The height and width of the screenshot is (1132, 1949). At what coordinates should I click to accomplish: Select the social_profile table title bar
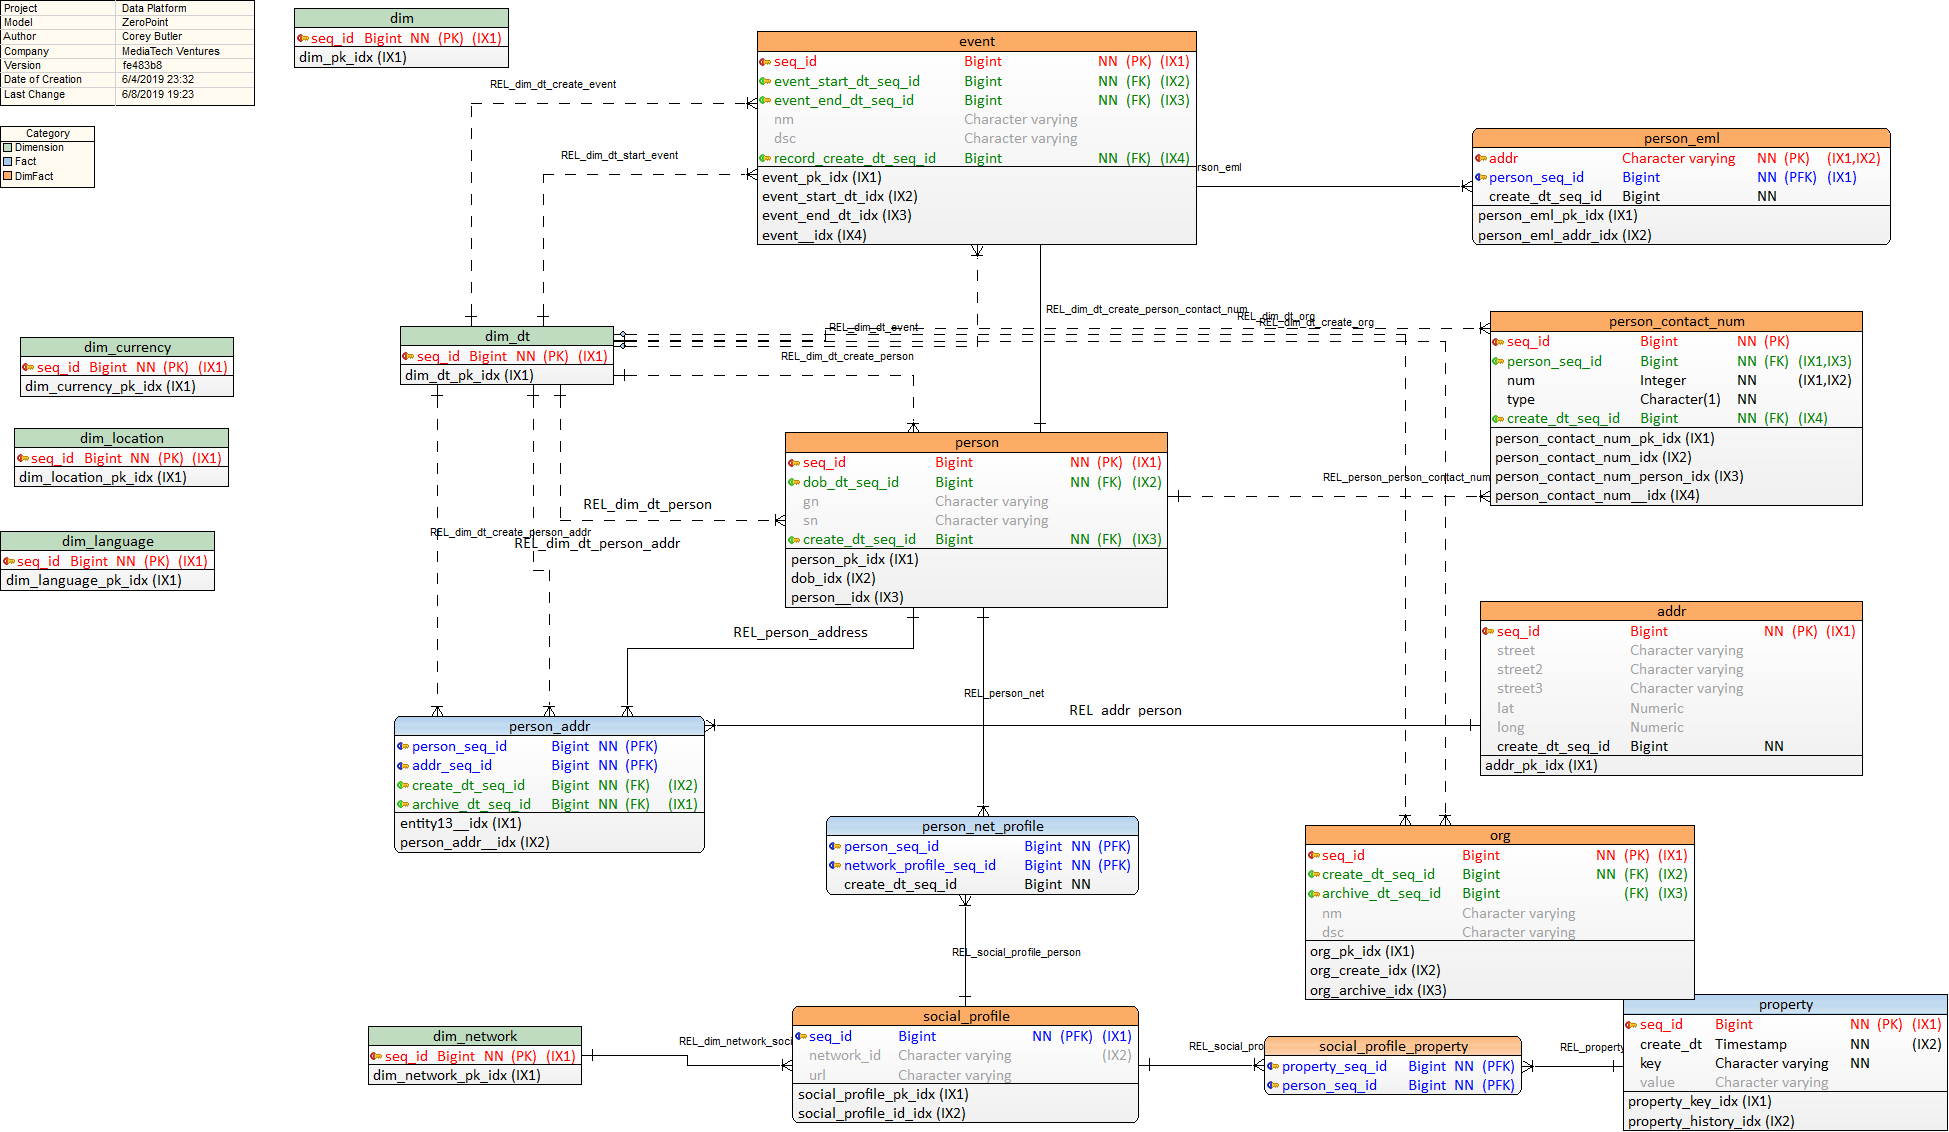[965, 1016]
